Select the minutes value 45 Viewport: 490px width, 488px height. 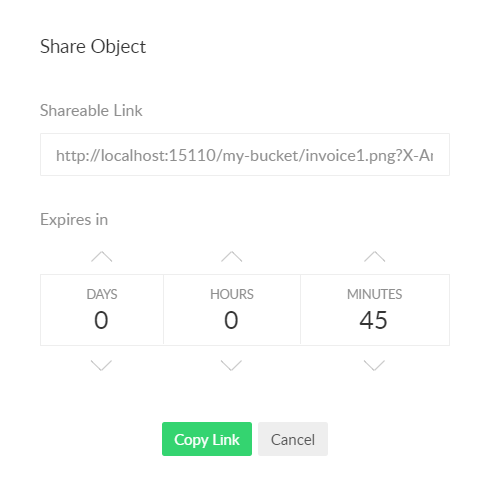(374, 320)
